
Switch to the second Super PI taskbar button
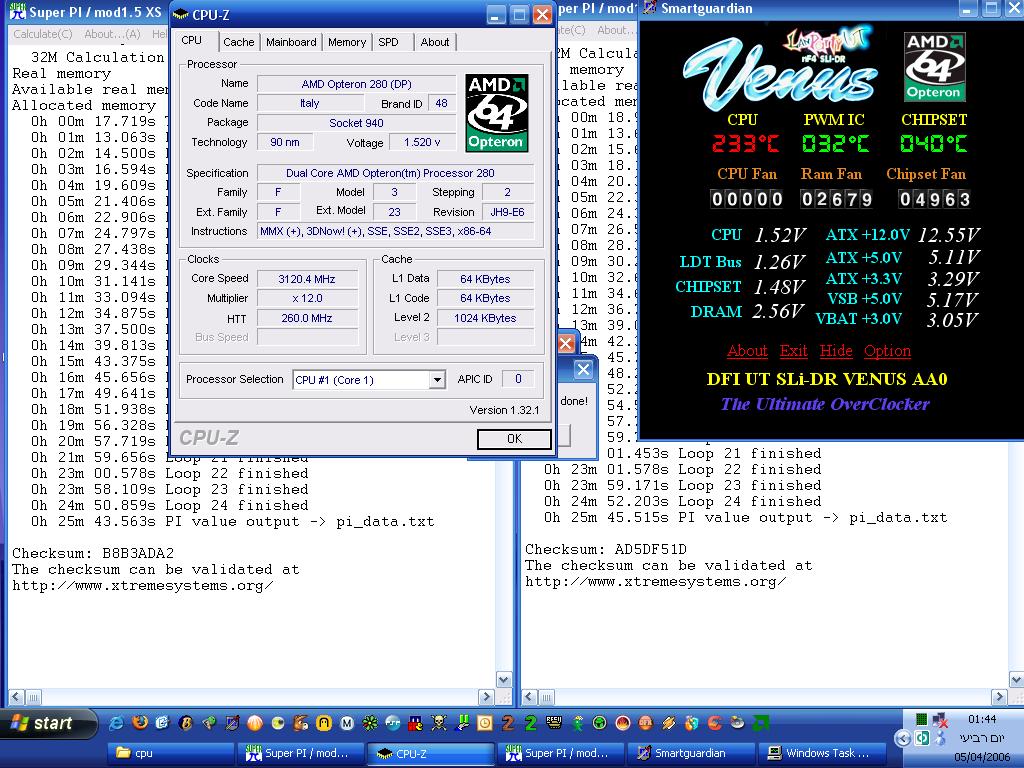pos(563,753)
